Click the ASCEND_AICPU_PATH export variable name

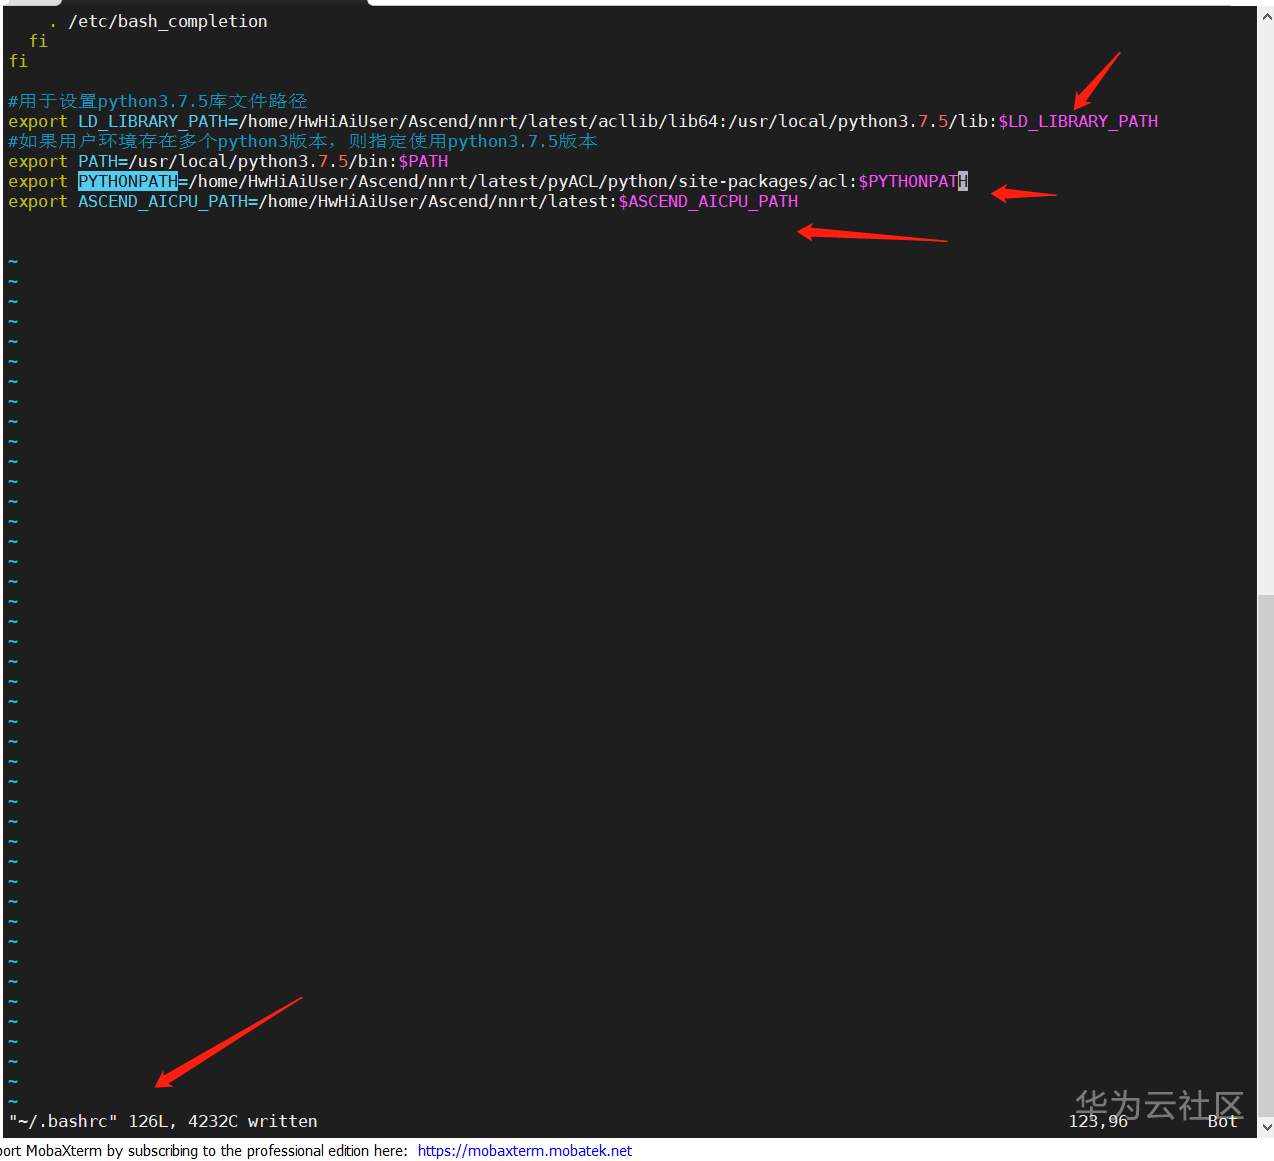(163, 201)
